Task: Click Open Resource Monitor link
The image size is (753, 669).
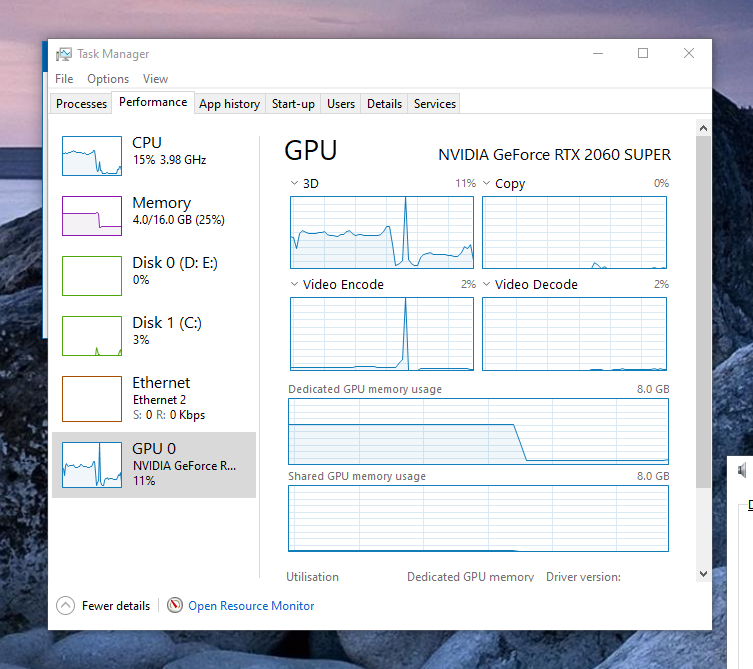Action: pos(251,606)
